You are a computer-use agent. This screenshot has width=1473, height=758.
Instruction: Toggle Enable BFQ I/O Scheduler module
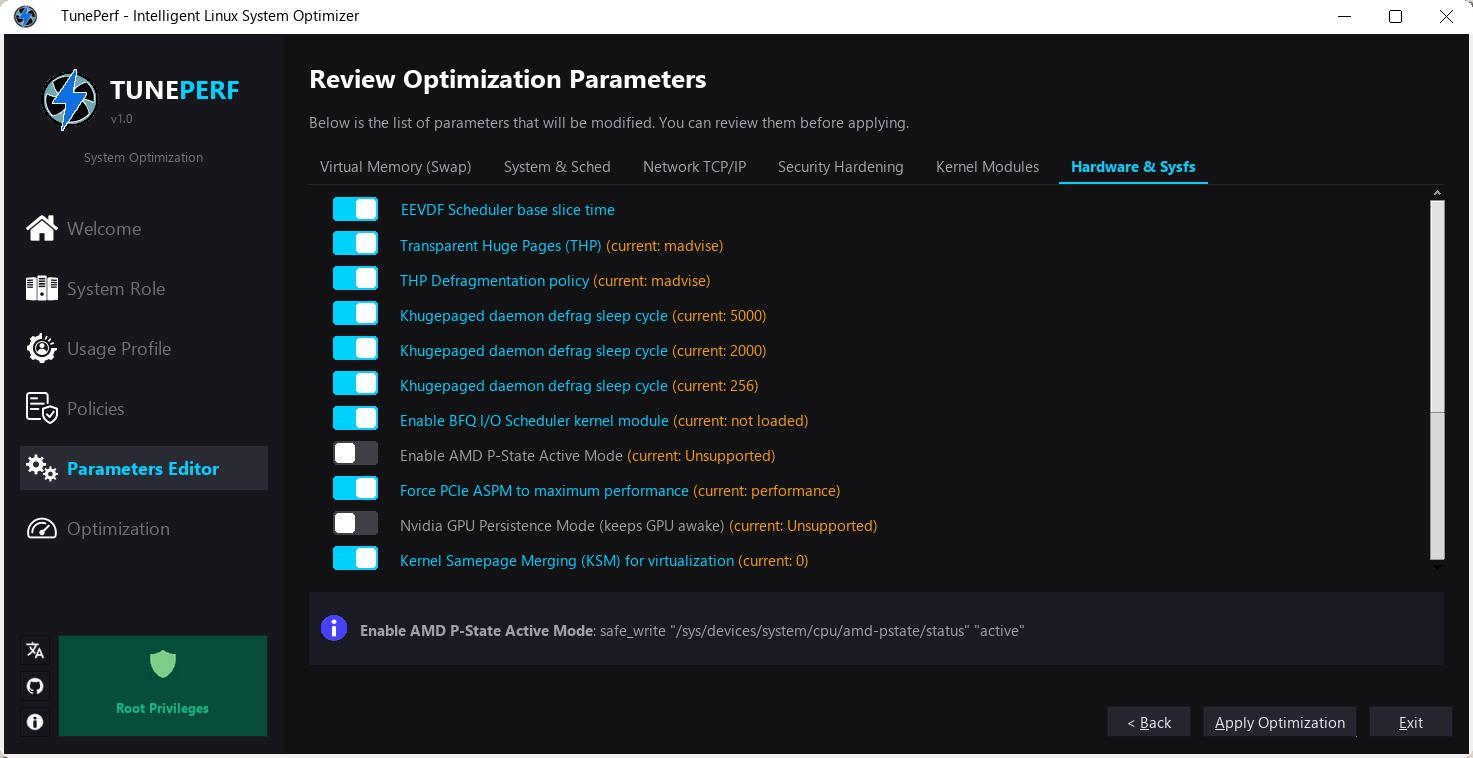pos(355,419)
